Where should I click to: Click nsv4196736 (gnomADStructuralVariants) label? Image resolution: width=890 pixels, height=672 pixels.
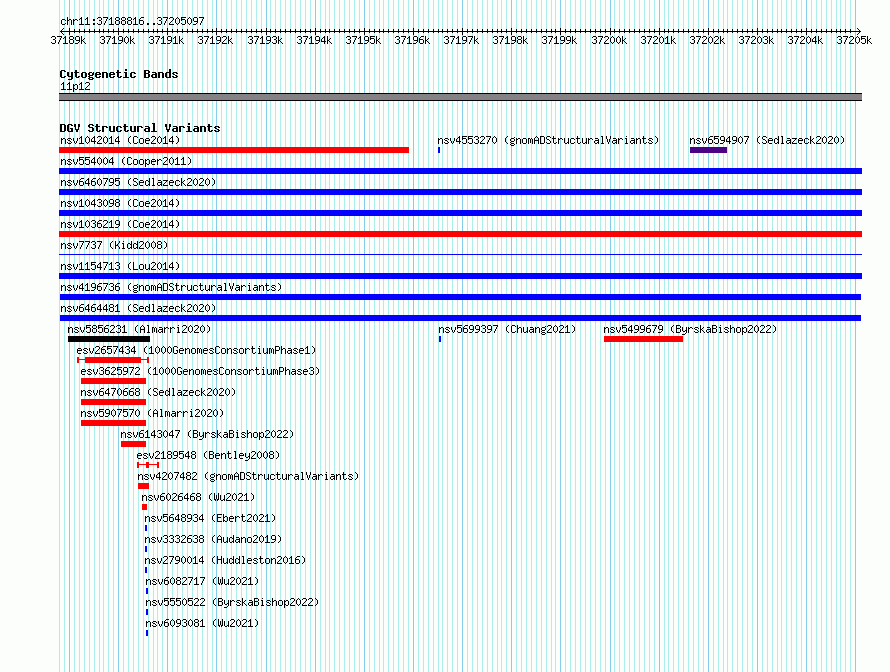point(171,287)
